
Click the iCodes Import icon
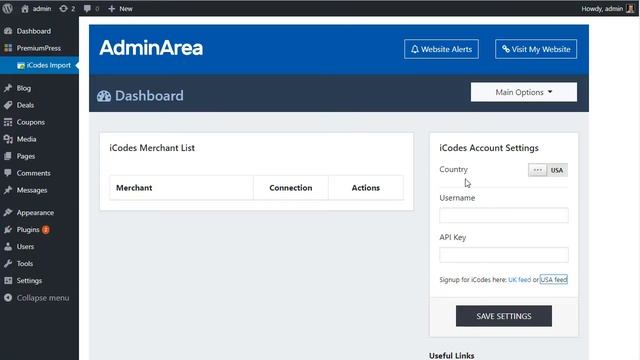pos(21,65)
